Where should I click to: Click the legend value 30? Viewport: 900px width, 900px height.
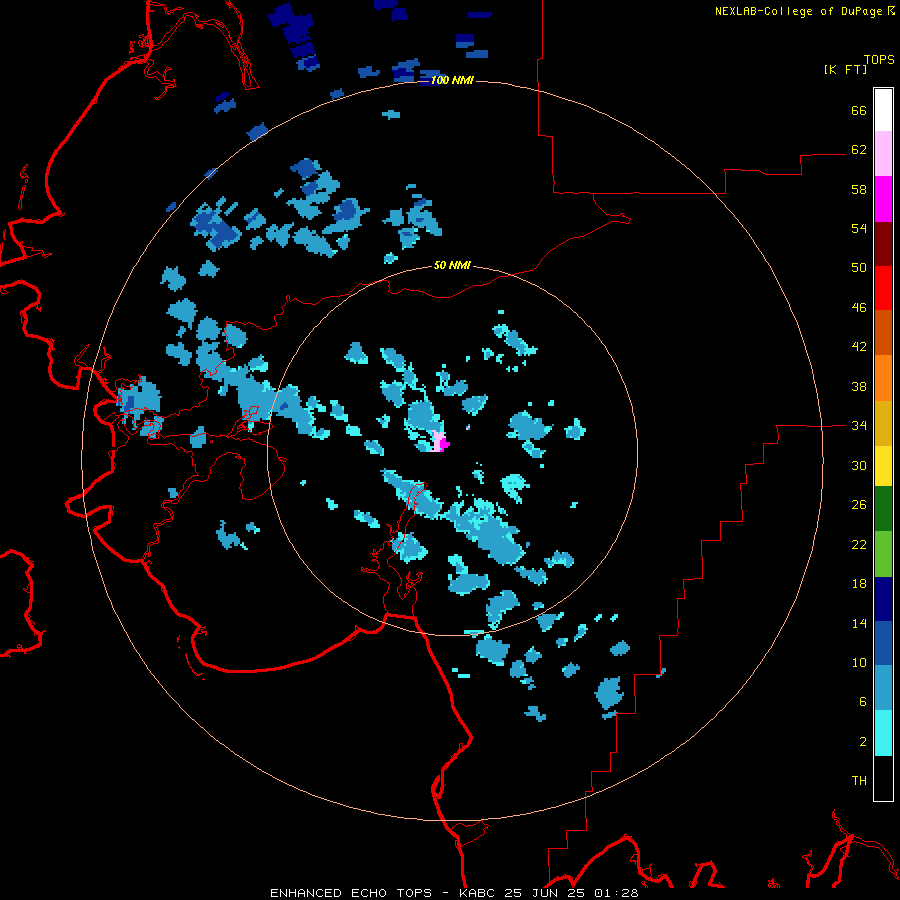[x=859, y=465]
